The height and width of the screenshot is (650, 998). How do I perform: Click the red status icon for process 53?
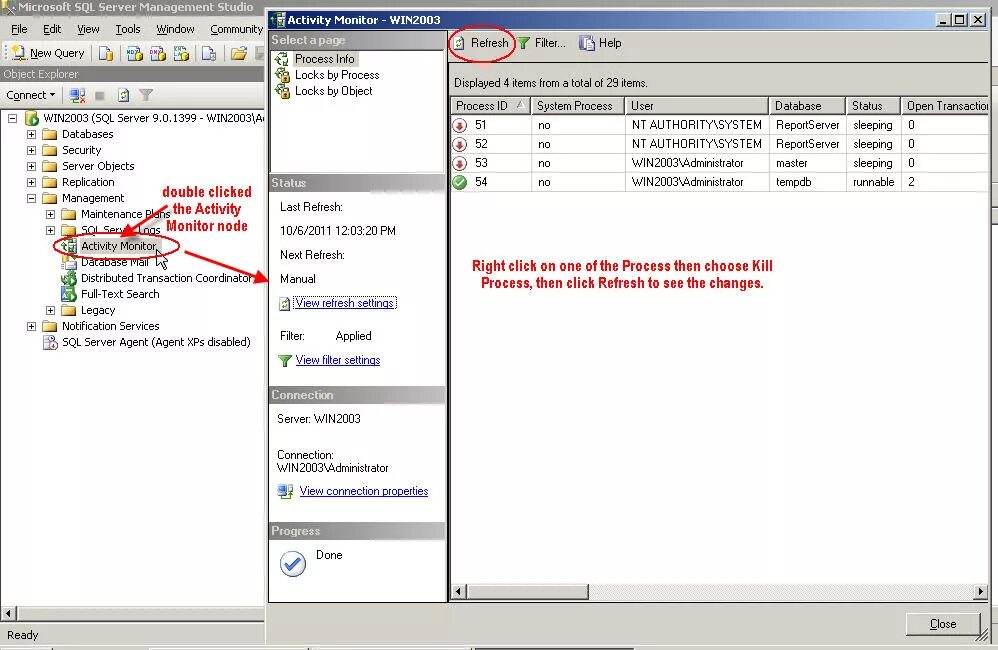click(460, 164)
